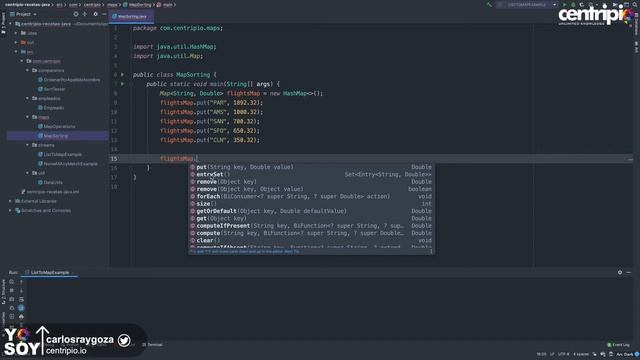Select the MapSorting.java editor tab

pos(131,16)
